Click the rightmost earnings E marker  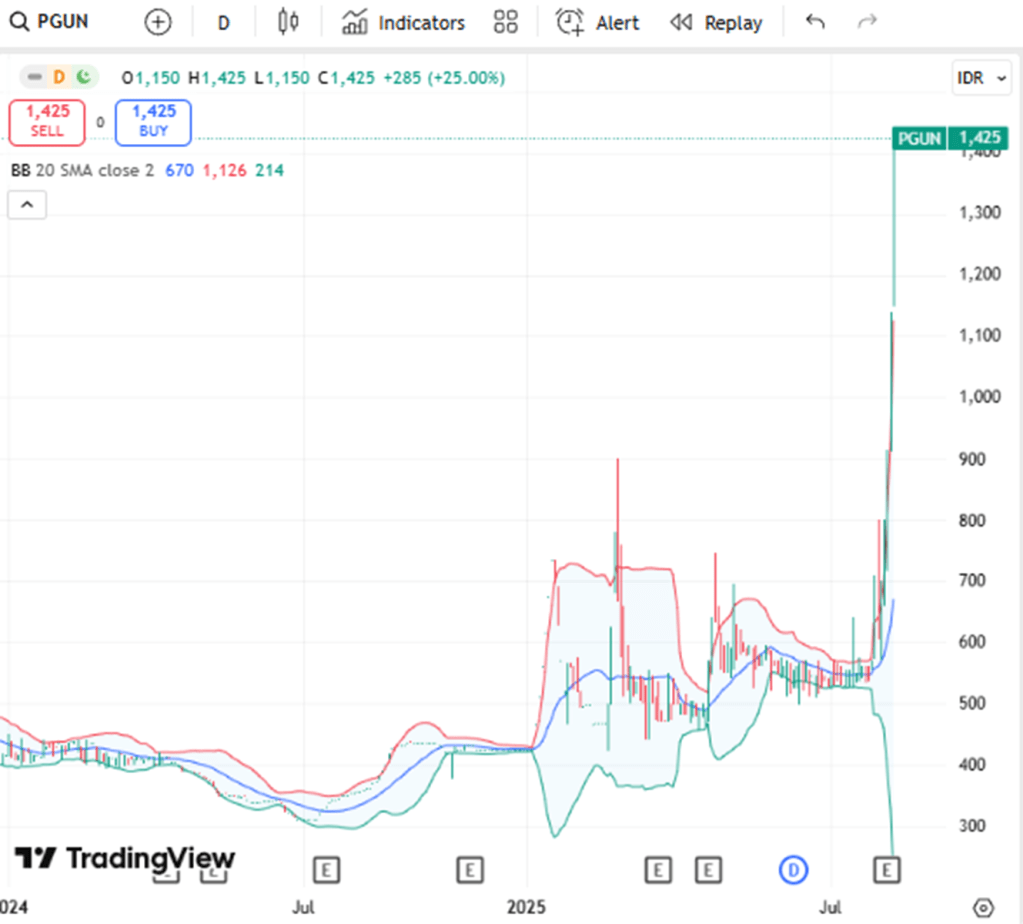coord(886,870)
